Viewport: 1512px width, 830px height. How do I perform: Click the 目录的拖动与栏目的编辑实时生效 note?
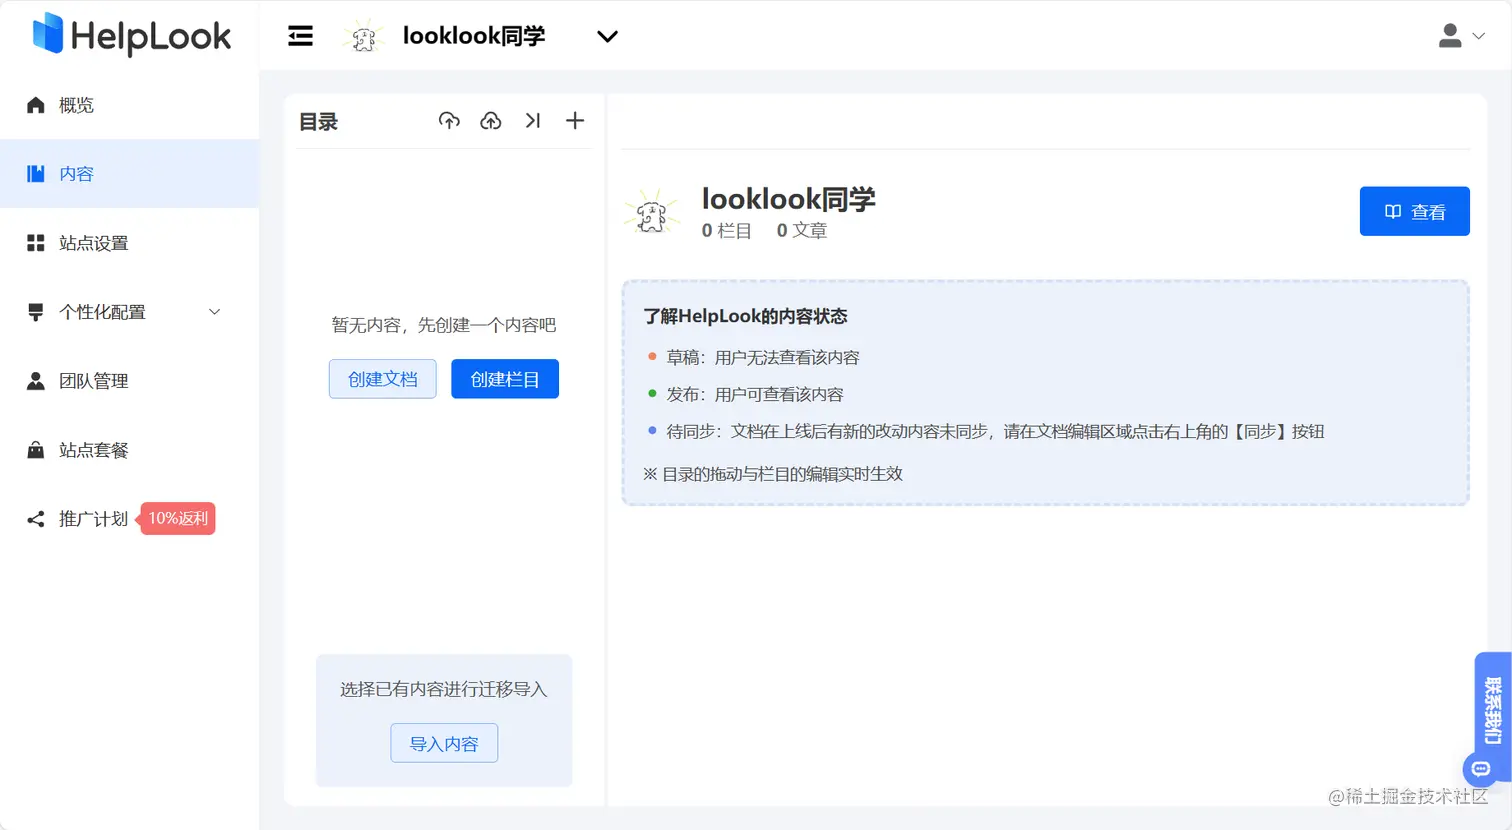[773, 474]
